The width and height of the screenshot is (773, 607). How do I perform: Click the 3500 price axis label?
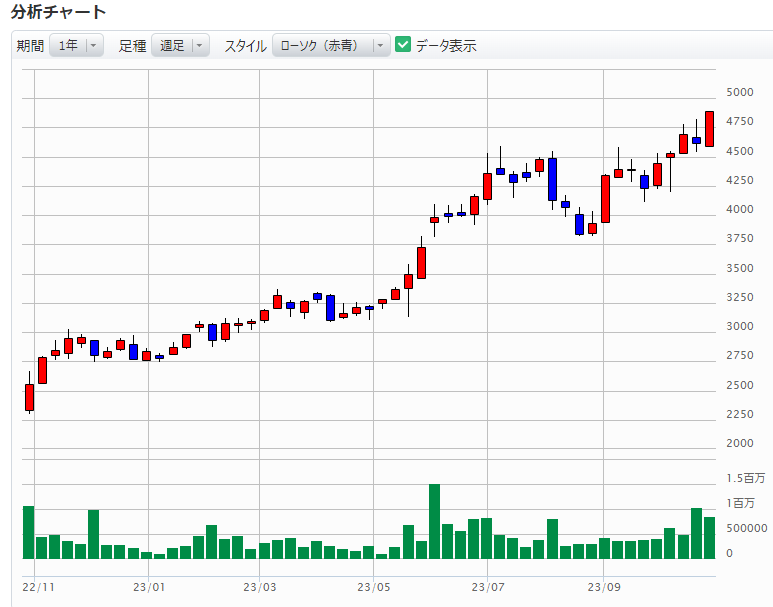[739, 268]
